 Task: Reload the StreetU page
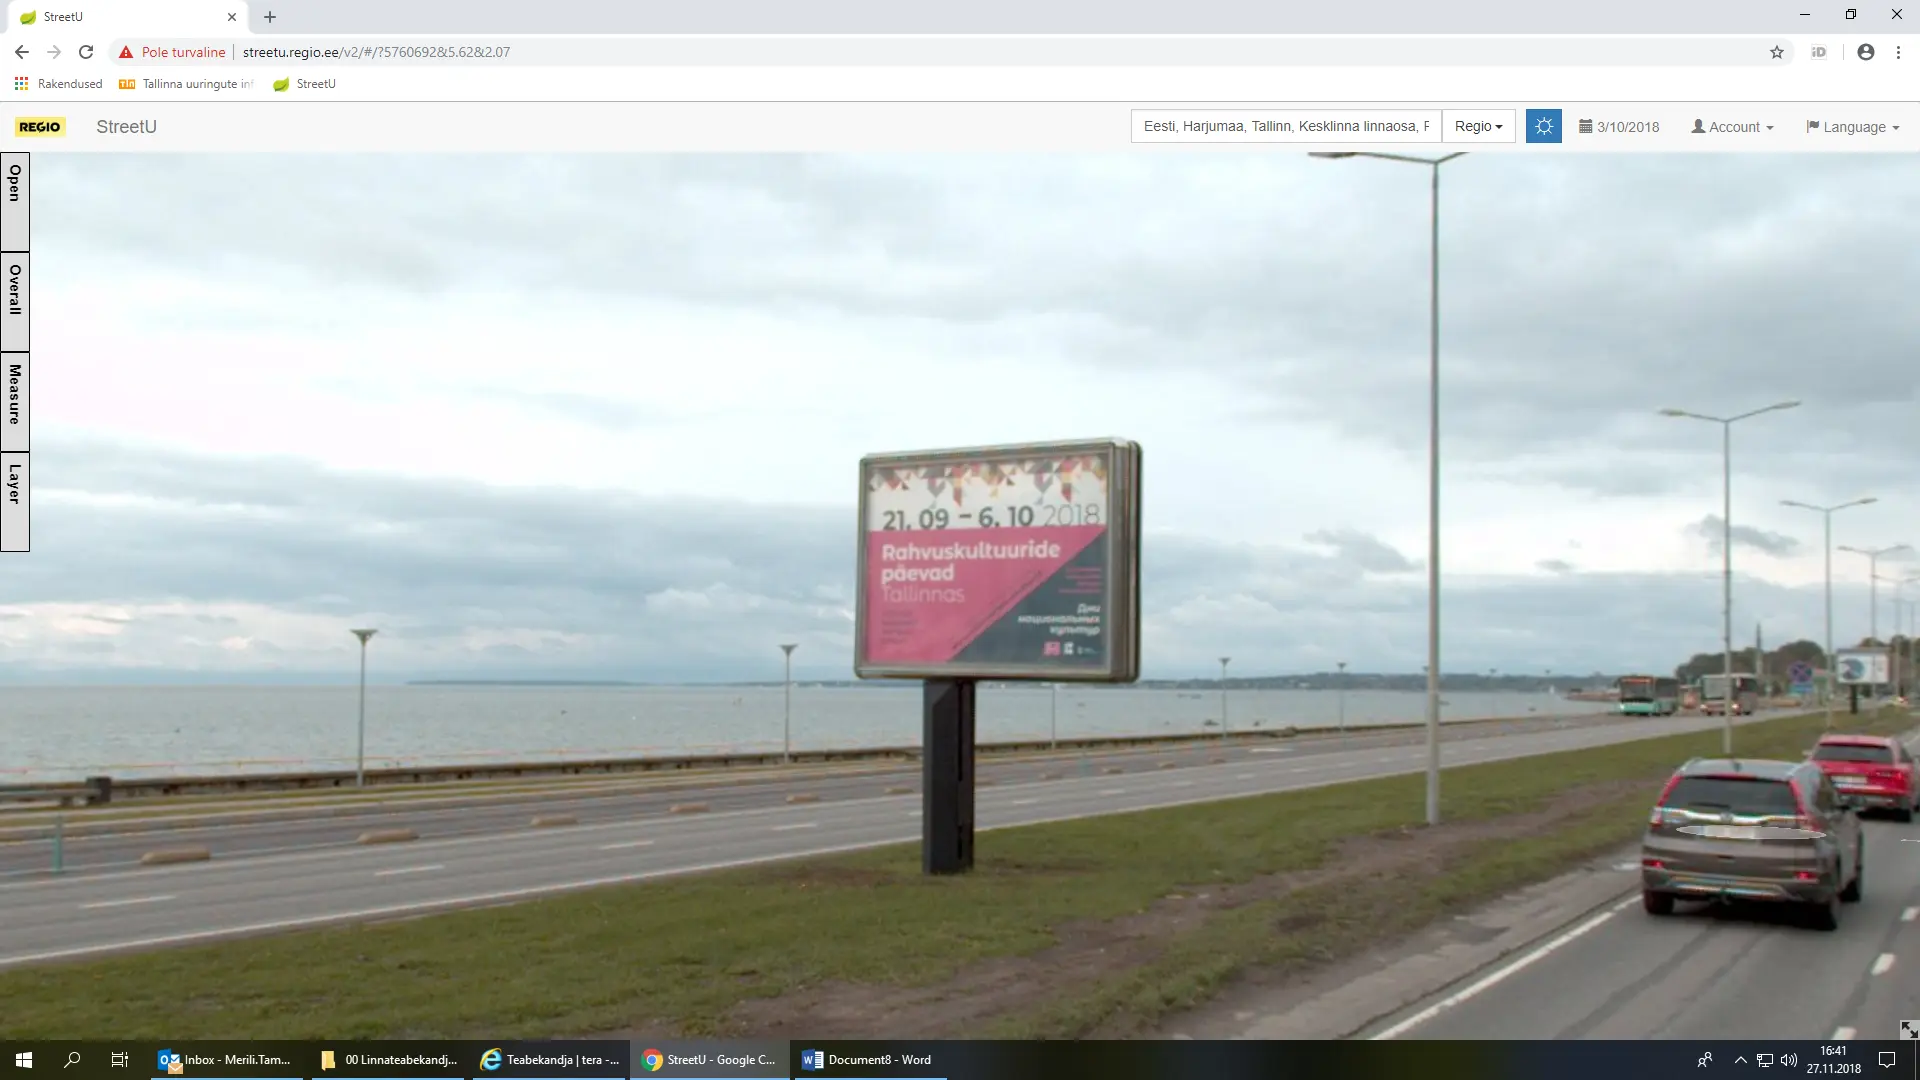86,52
